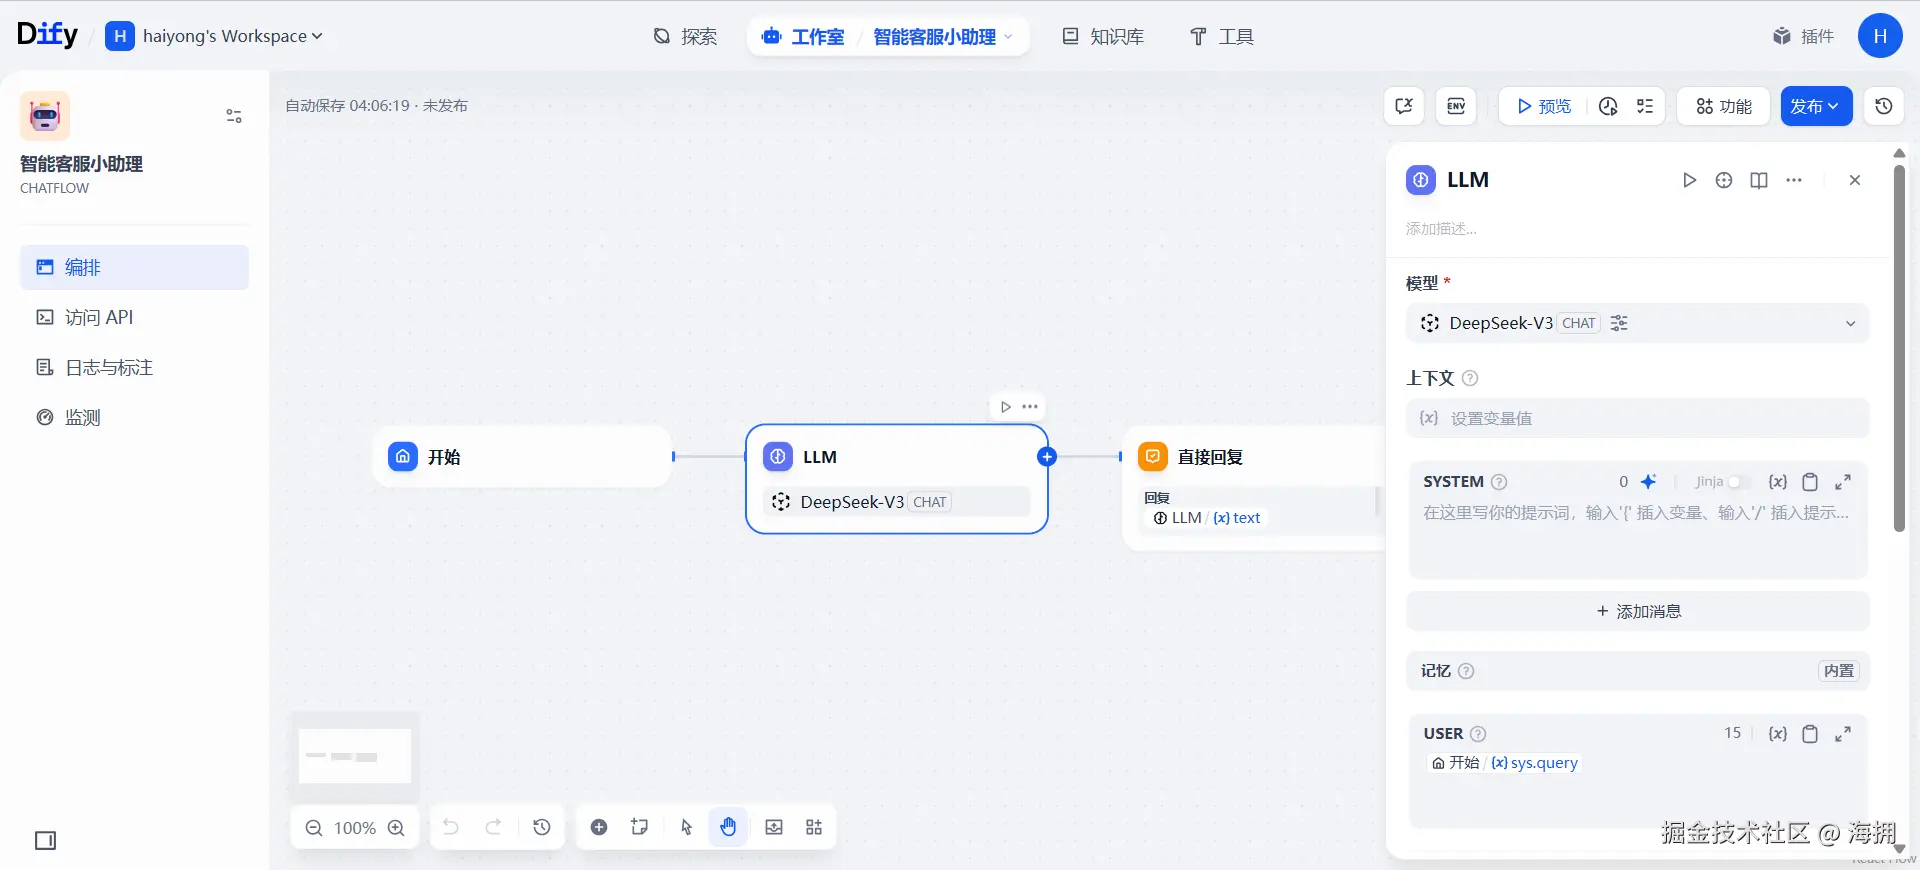Click the robot app icon
This screenshot has height=870, width=1920.
point(45,116)
